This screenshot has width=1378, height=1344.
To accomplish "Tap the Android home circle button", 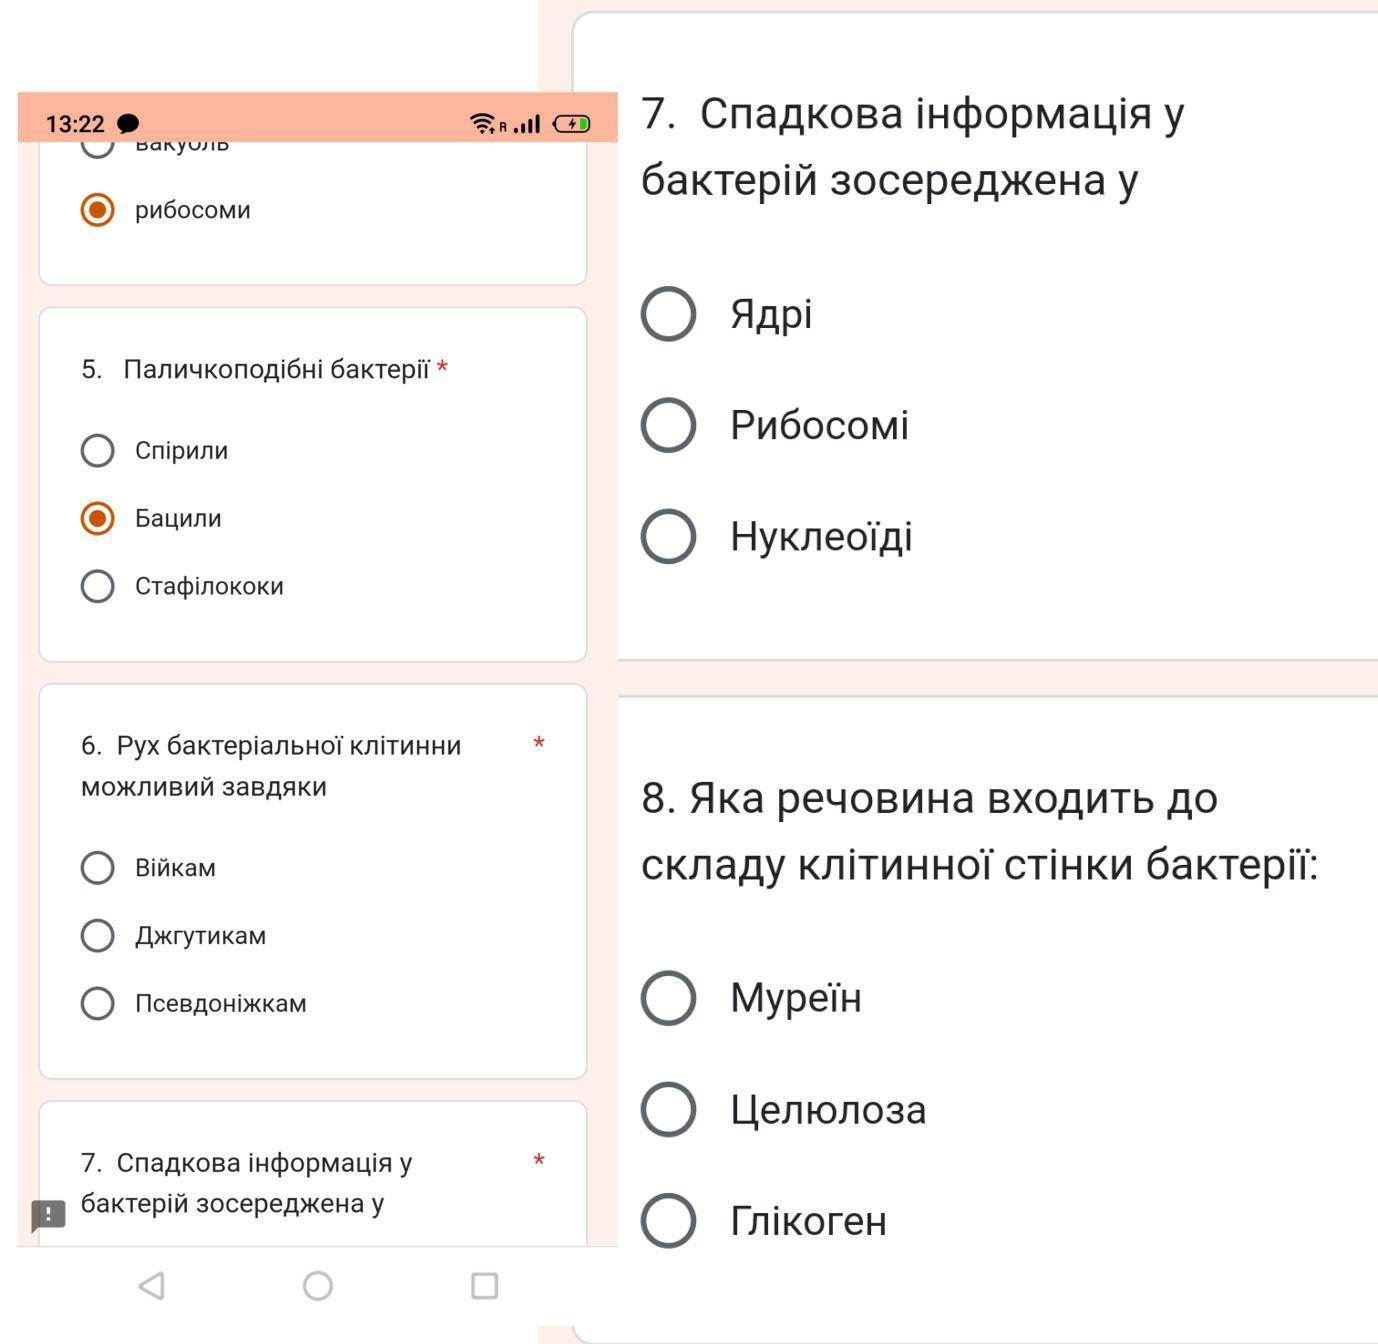I will tap(318, 1286).
